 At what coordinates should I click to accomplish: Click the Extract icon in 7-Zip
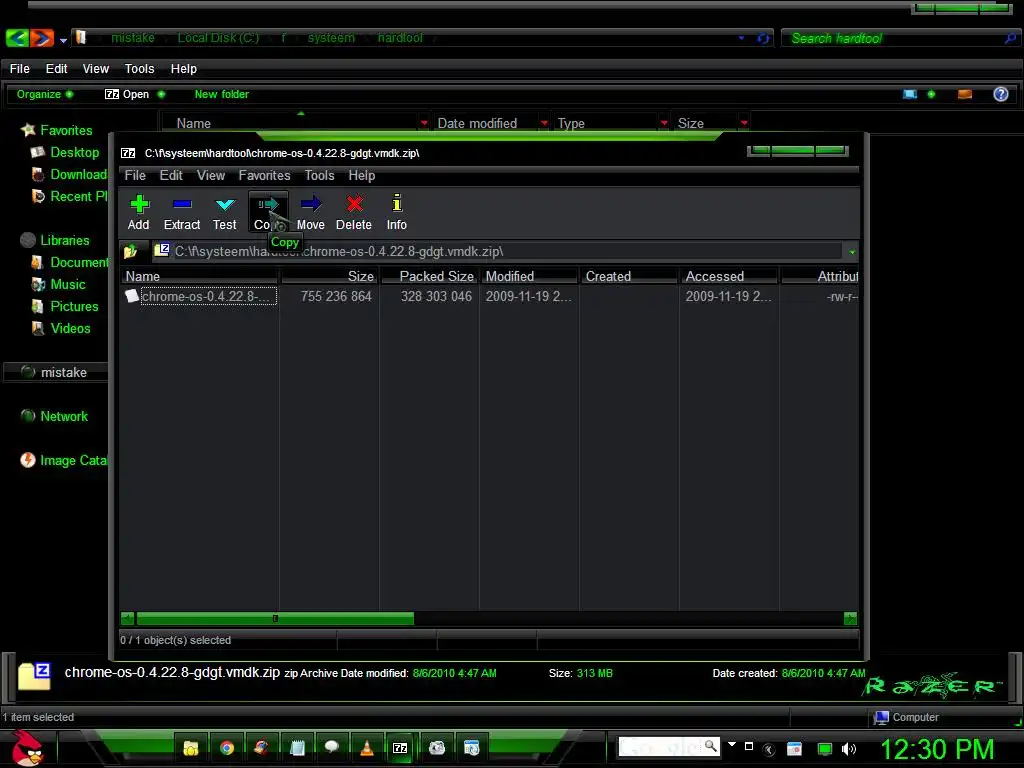(182, 212)
